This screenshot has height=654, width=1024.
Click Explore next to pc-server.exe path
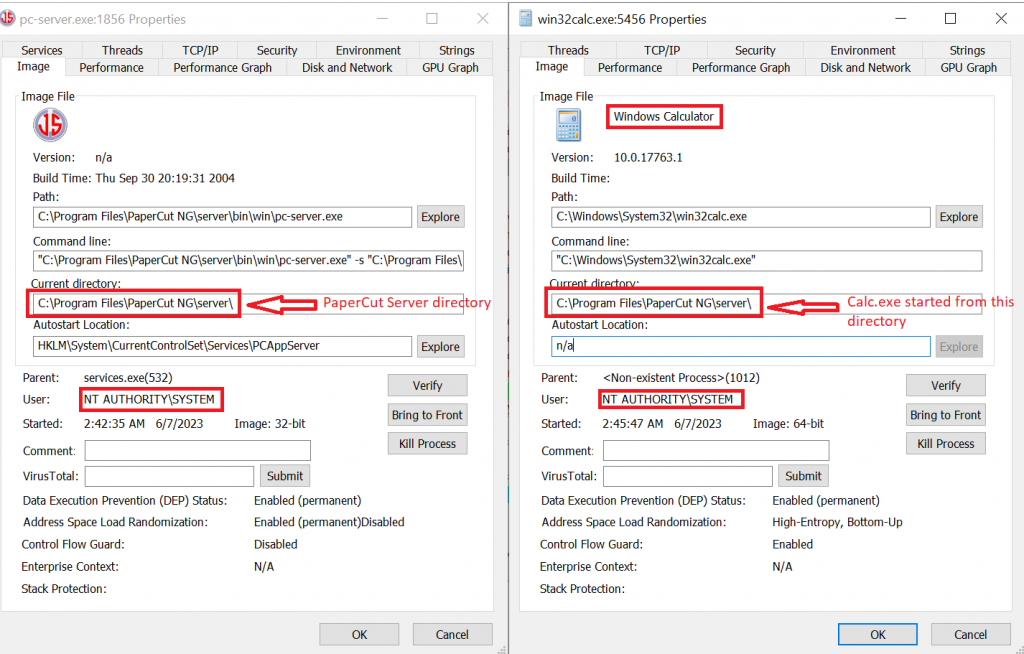coord(440,217)
